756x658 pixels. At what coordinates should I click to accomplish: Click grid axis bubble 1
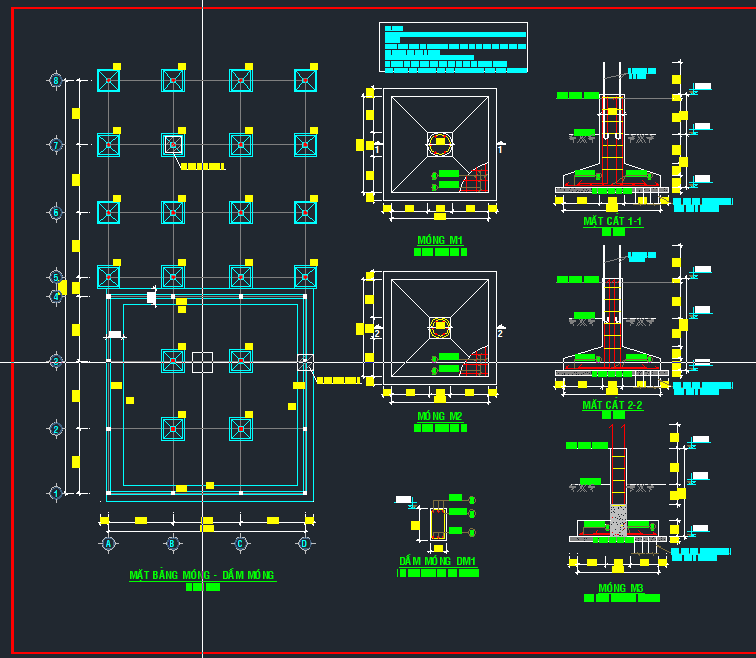tap(56, 492)
